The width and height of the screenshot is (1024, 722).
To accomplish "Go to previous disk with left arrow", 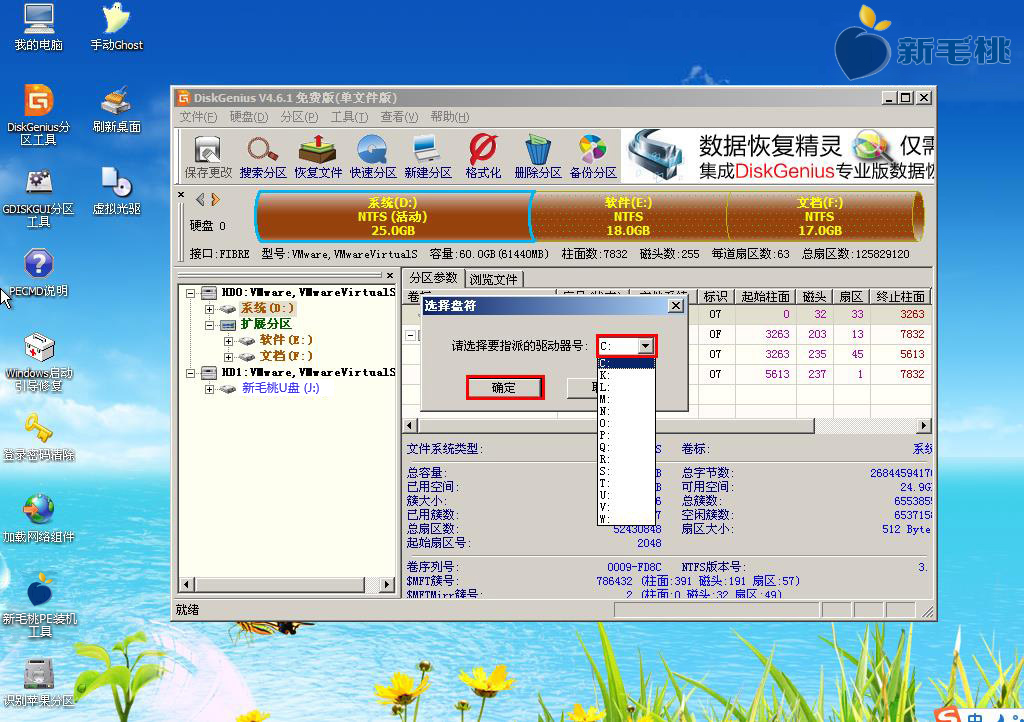I will pyautogui.click(x=200, y=200).
